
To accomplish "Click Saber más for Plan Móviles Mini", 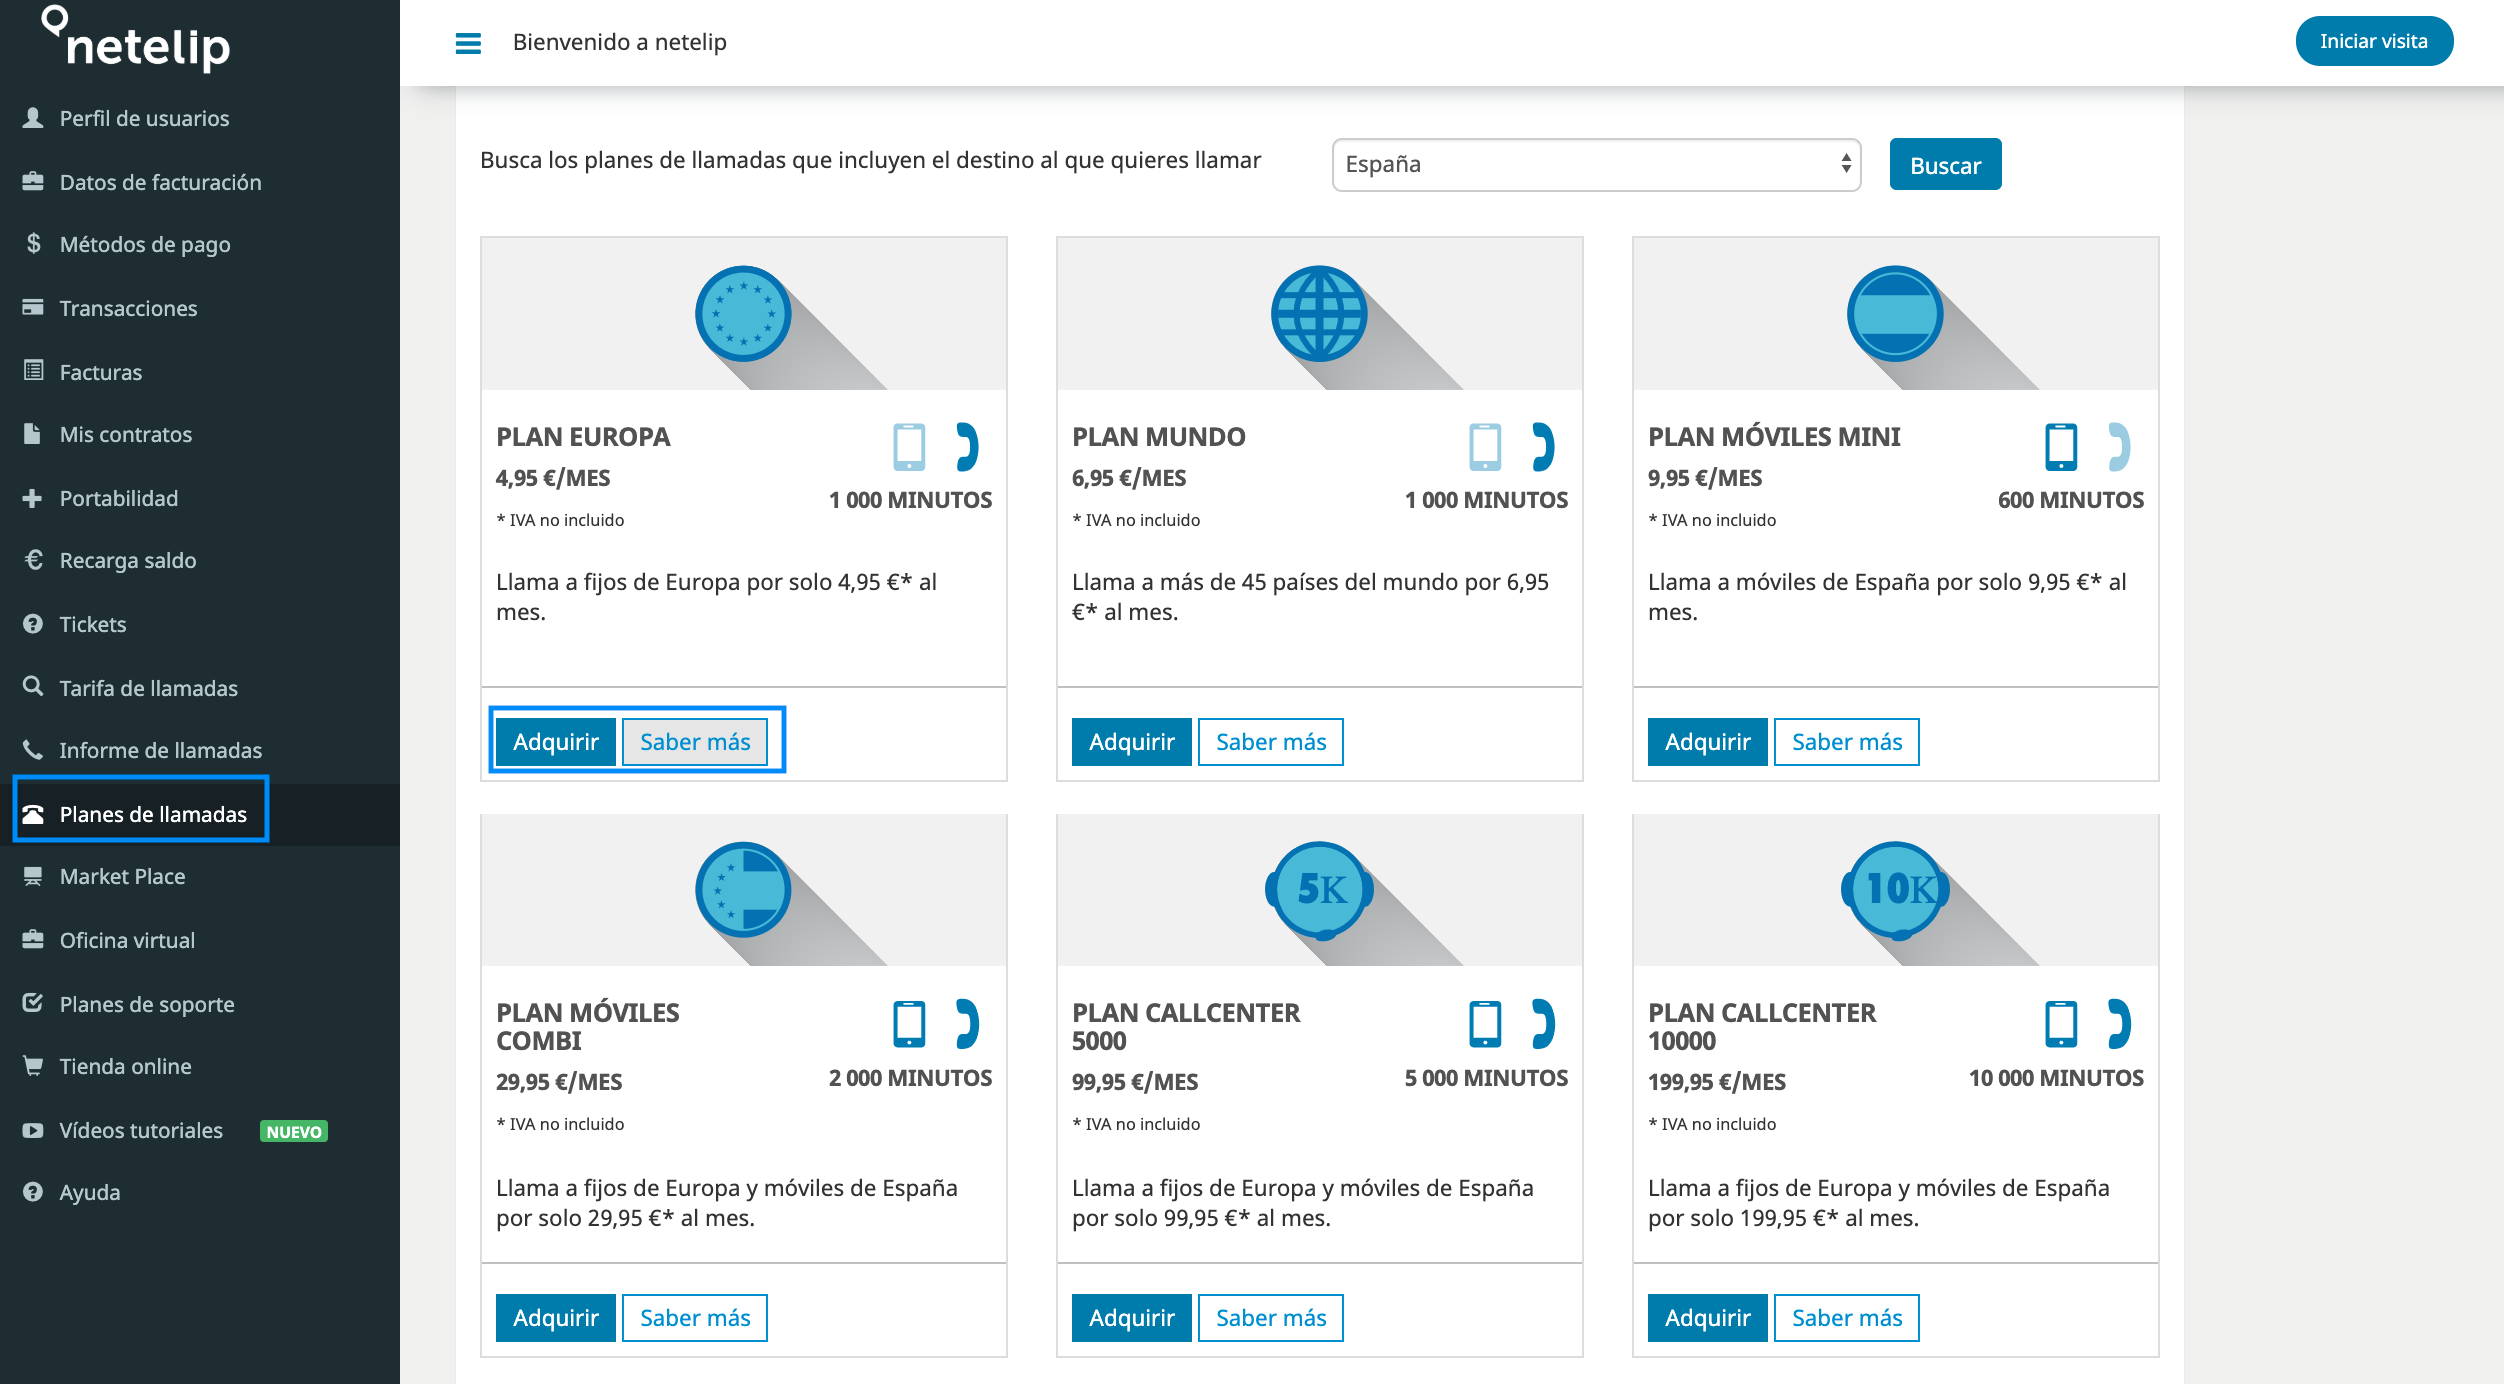I will click(x=1846, y=742).
